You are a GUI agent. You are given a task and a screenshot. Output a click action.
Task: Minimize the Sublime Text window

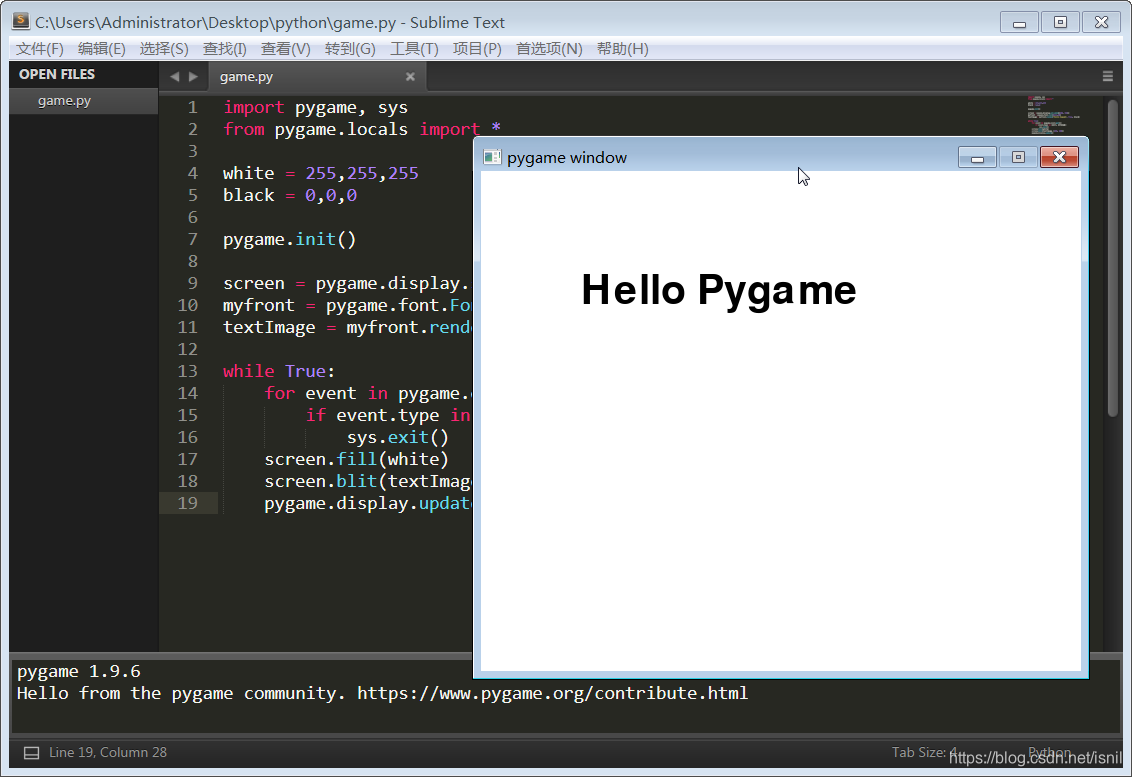point(1019,22)
